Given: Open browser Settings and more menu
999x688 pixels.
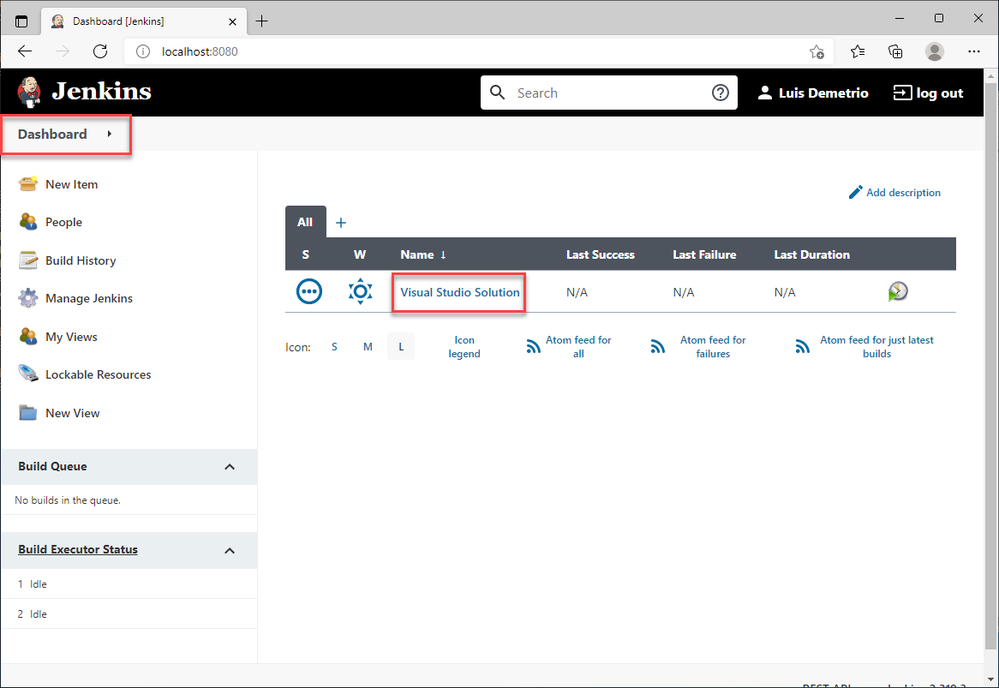Looking at the screenshot, I should [974, 52].
